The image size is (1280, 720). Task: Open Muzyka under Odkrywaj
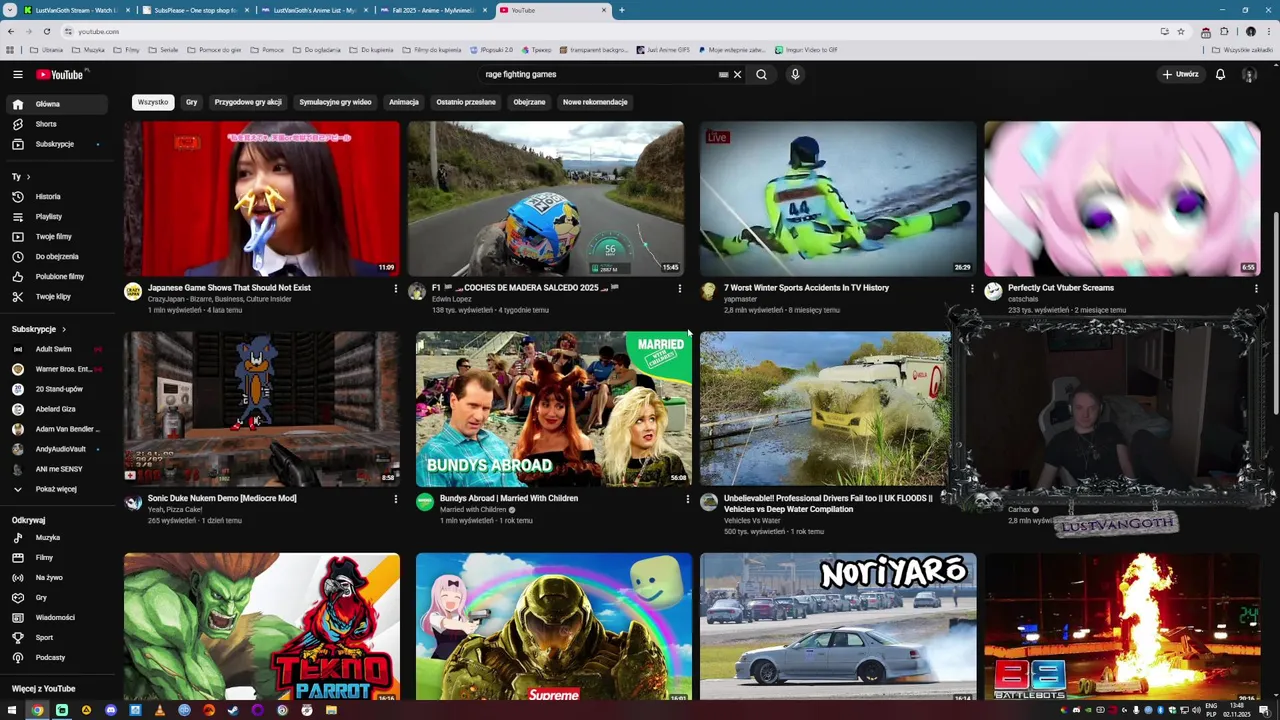pos(56,538)
